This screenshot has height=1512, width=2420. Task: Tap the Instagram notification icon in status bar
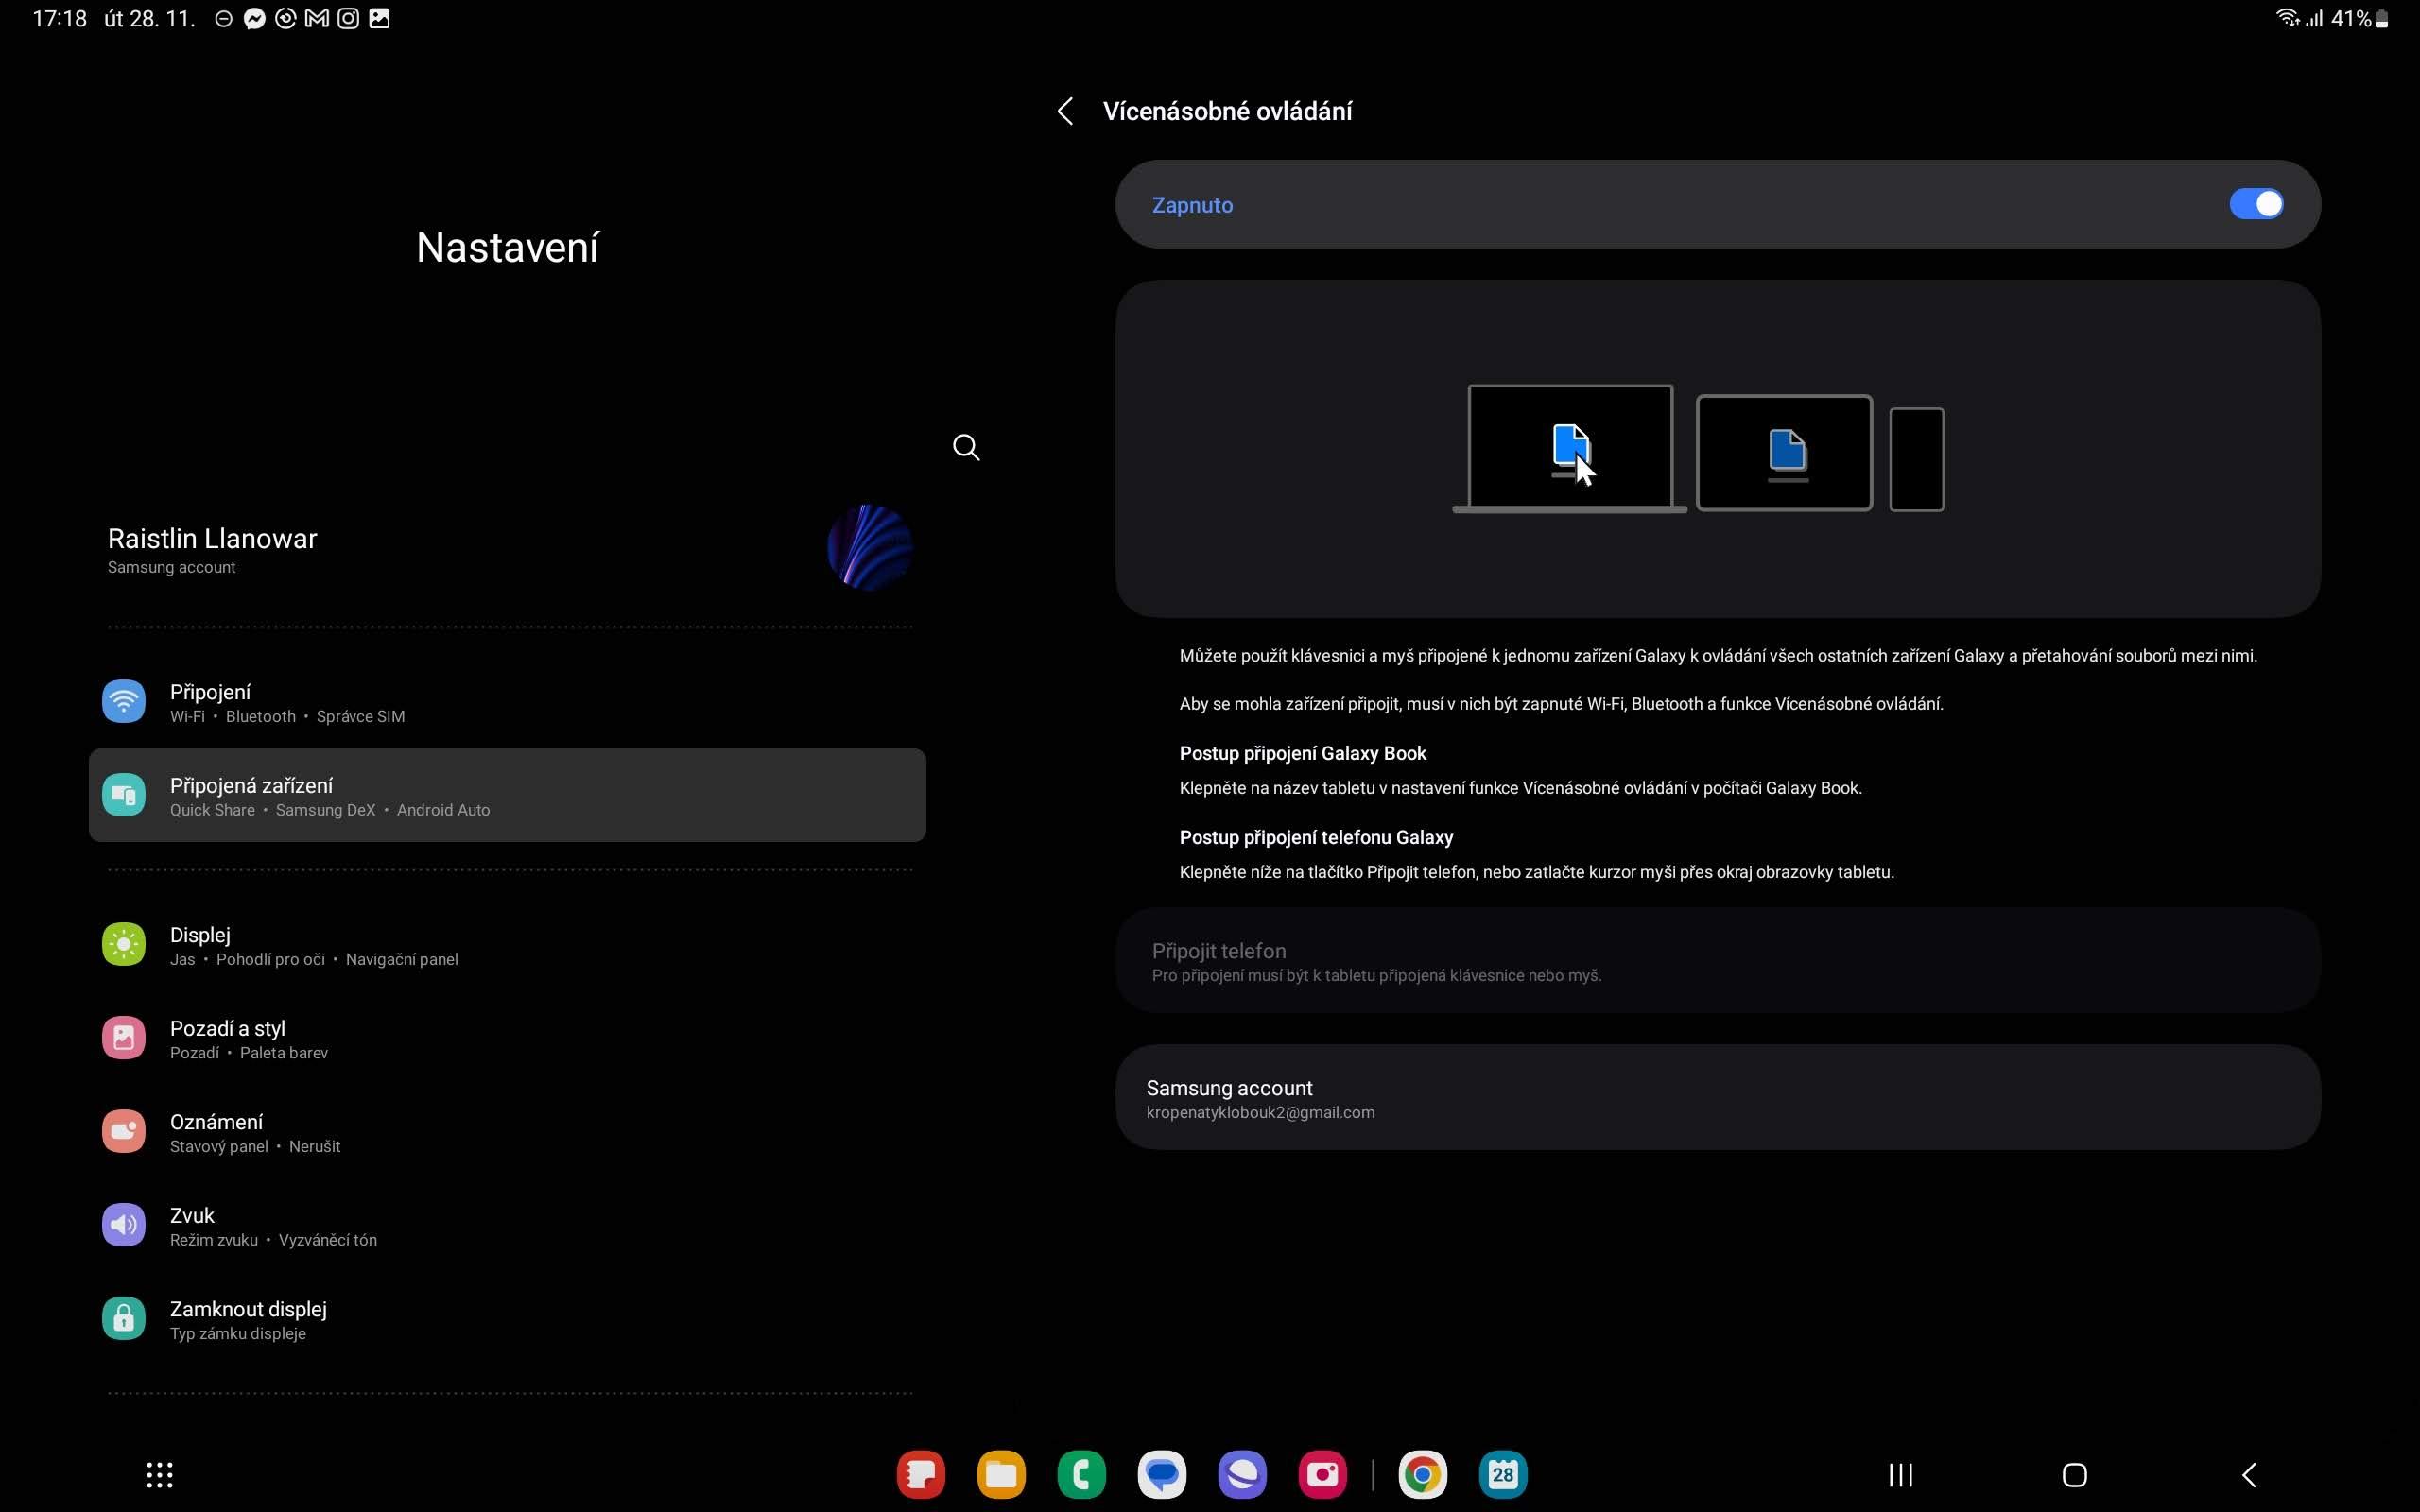tap(348, 18)
